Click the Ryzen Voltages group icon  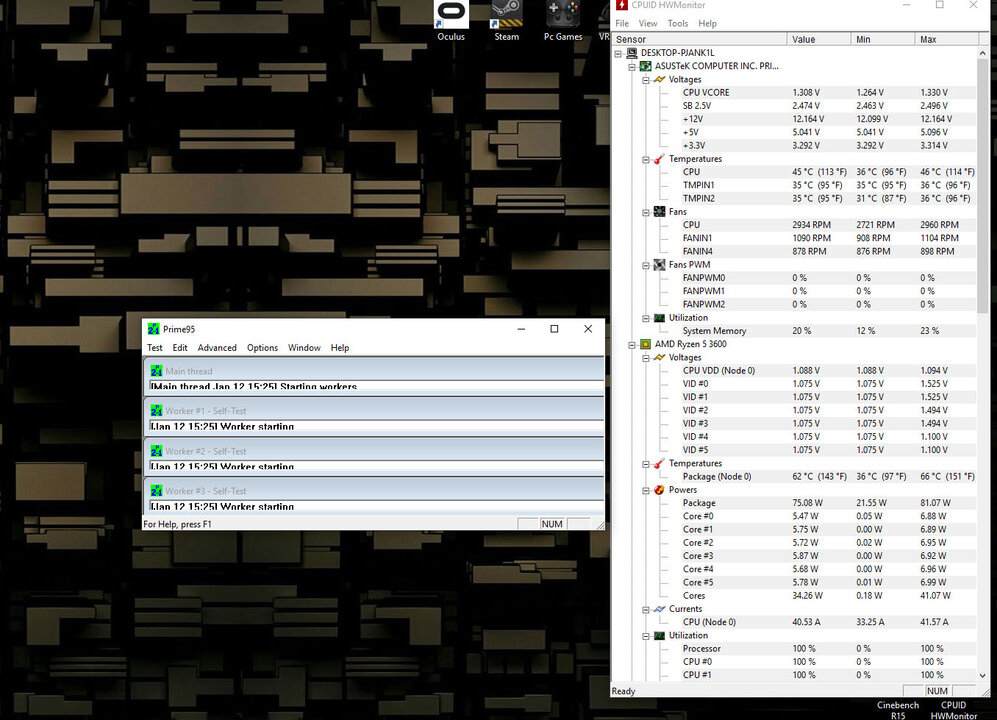pyautogui.click(x=659, y=357)
